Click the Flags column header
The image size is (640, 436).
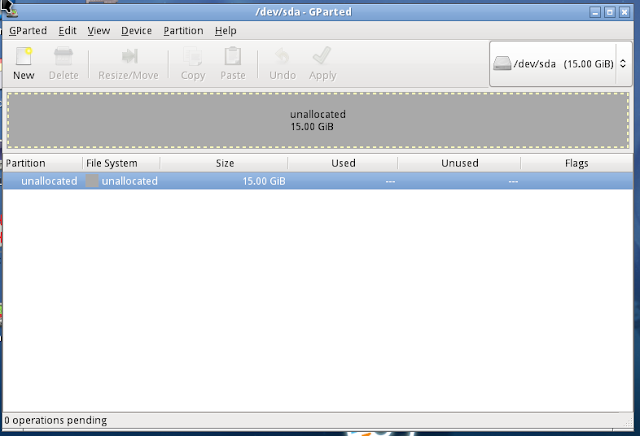tap(577, 163)
